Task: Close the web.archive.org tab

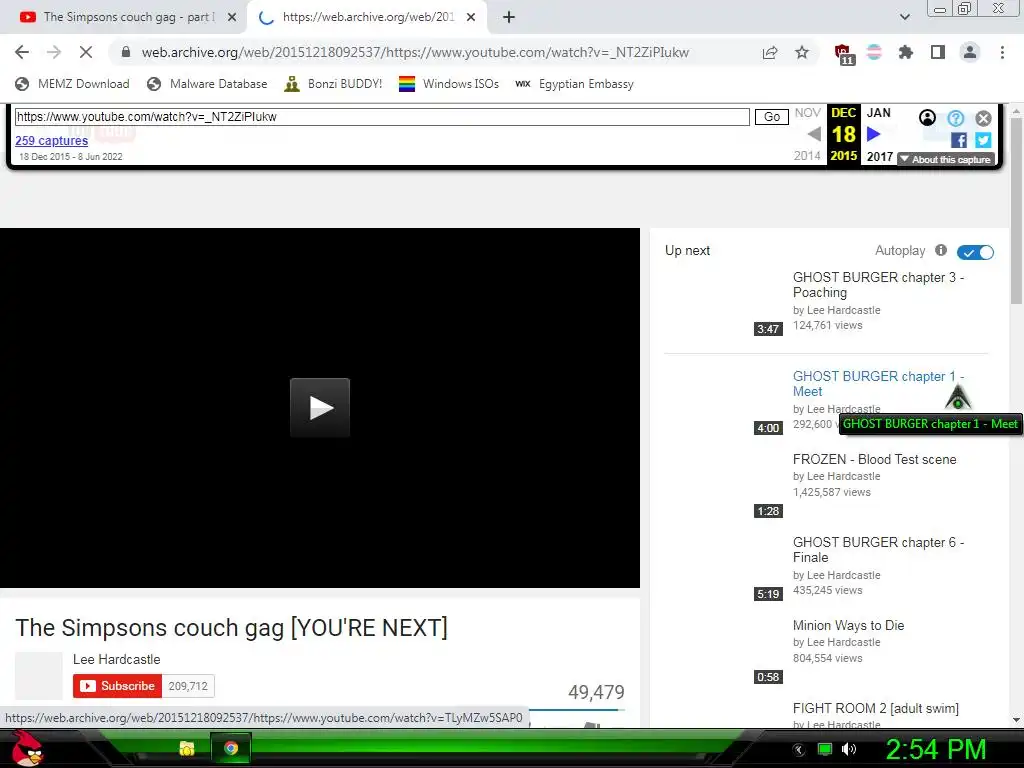Action: pyautogui.click(x=471, y=18)
